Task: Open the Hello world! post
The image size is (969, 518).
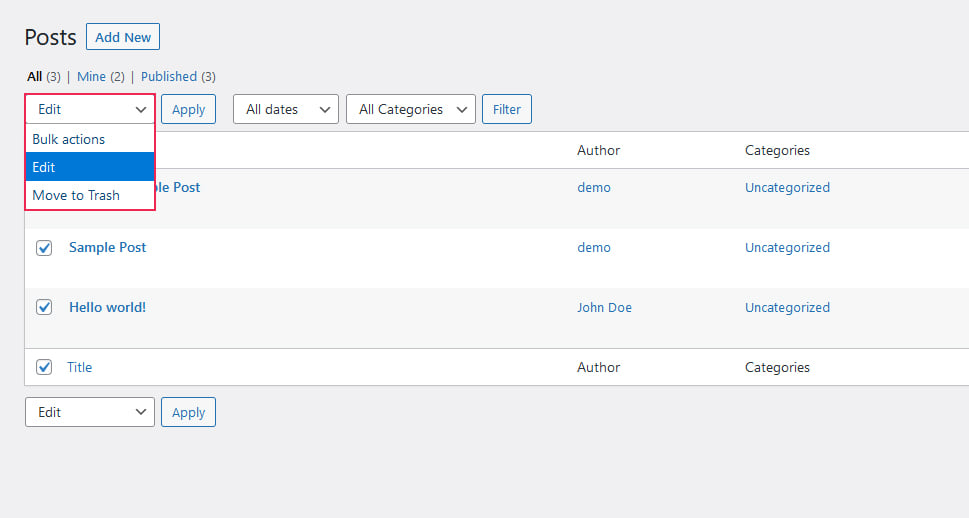Action: (108, 307)
